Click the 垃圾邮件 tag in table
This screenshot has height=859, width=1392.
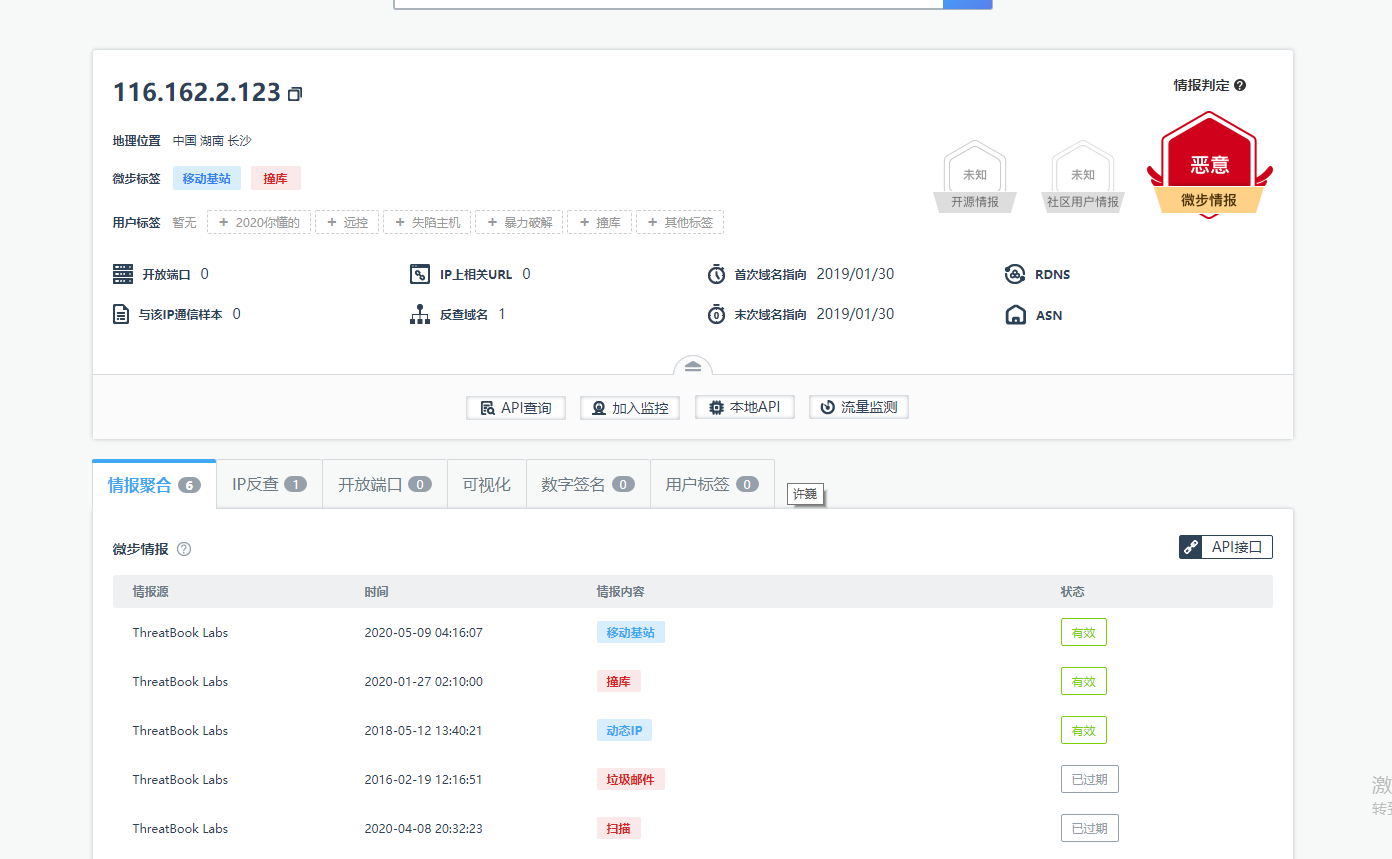point(631,779)
